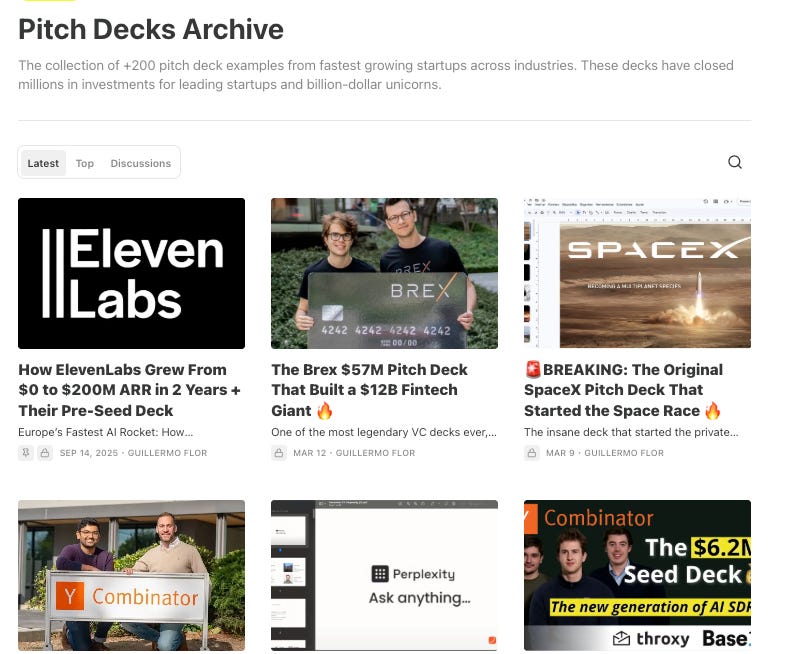Open the SpaceX rocket thumbnail

(637, 273)
